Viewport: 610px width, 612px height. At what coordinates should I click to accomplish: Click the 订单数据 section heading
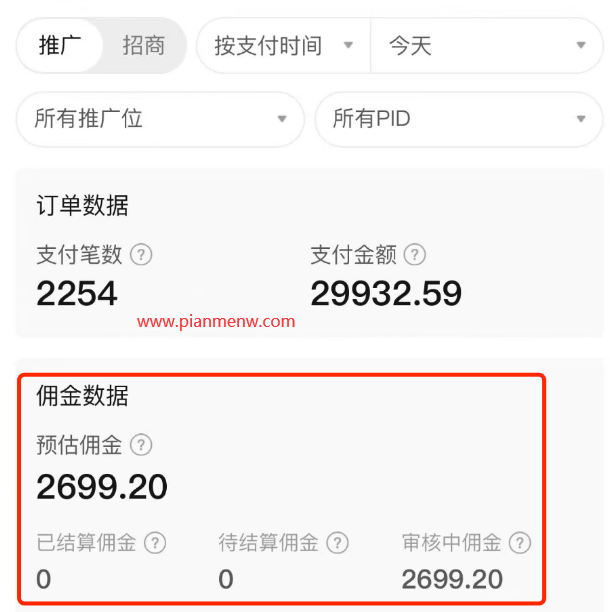82,205
